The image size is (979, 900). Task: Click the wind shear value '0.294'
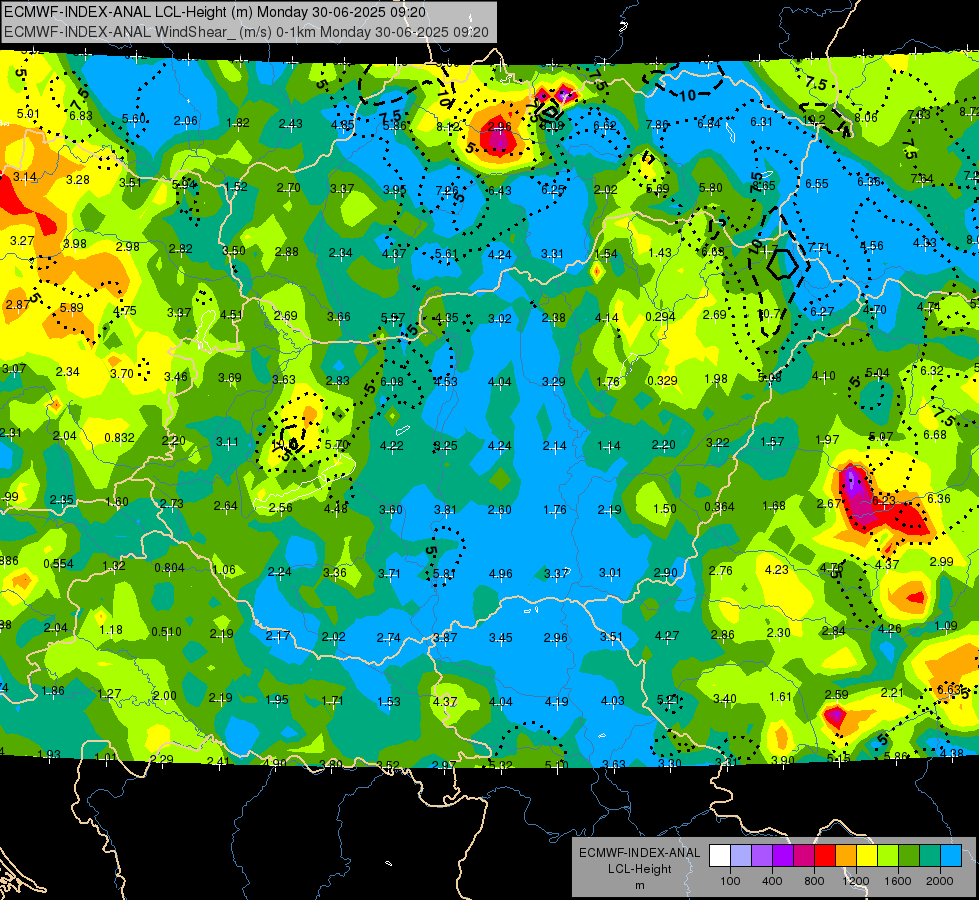660,317
